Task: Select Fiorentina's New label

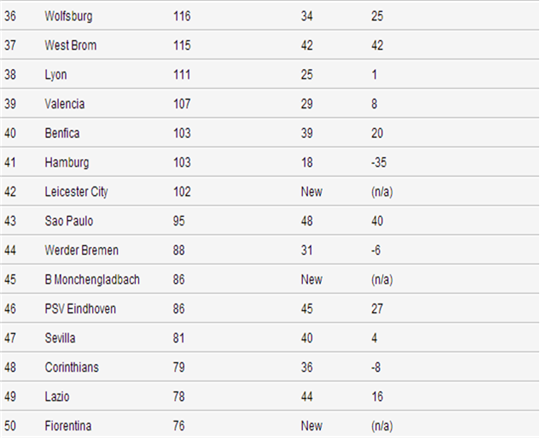Action: click(312, 426)
